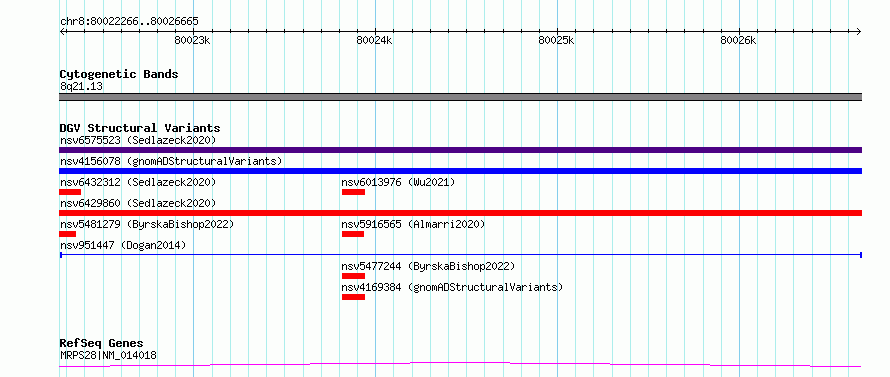
Task: Open variant nsv4169384 (gnomADStructuralVariants) label
Action: (x=452, y=287)
